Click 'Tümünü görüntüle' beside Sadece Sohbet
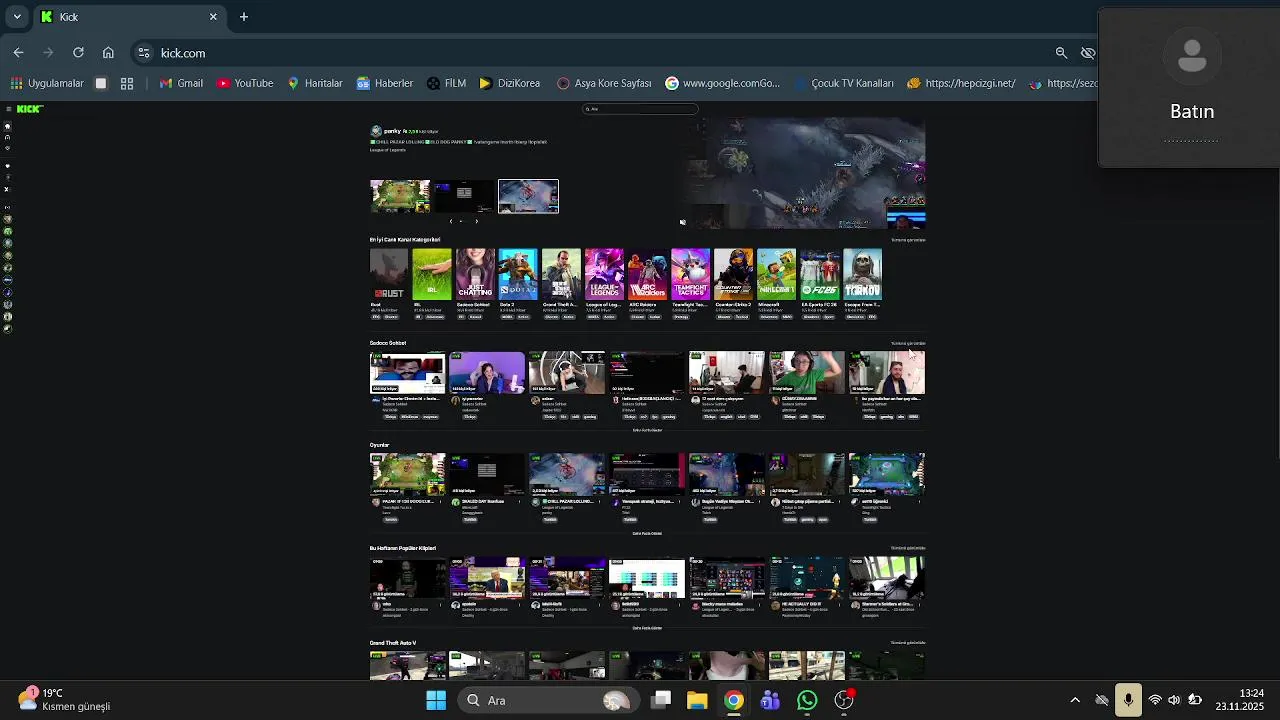 [908, 343]
